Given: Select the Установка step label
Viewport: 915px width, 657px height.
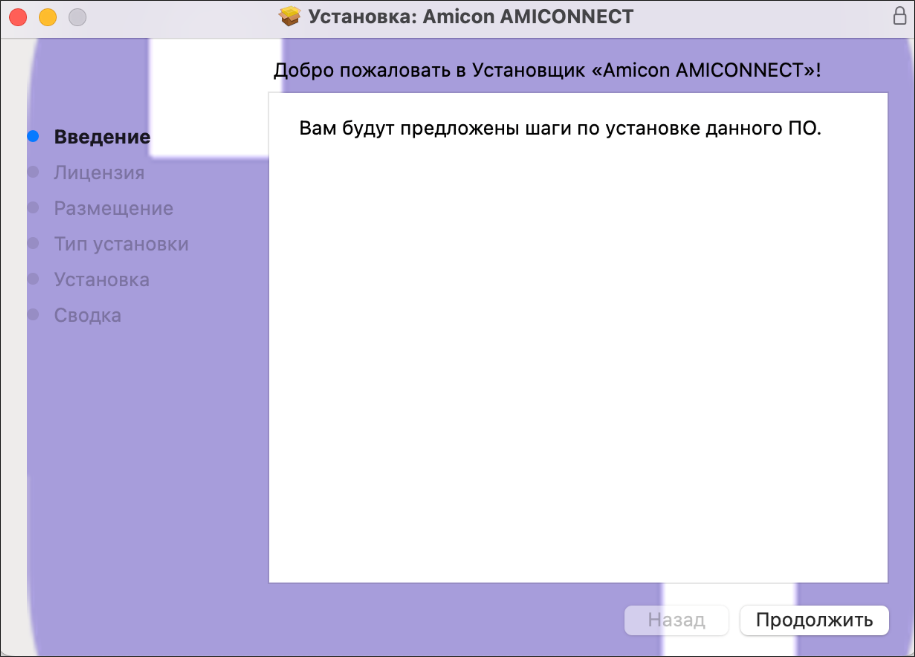Looking at the screenshot, I should click(x=102, y=279).
